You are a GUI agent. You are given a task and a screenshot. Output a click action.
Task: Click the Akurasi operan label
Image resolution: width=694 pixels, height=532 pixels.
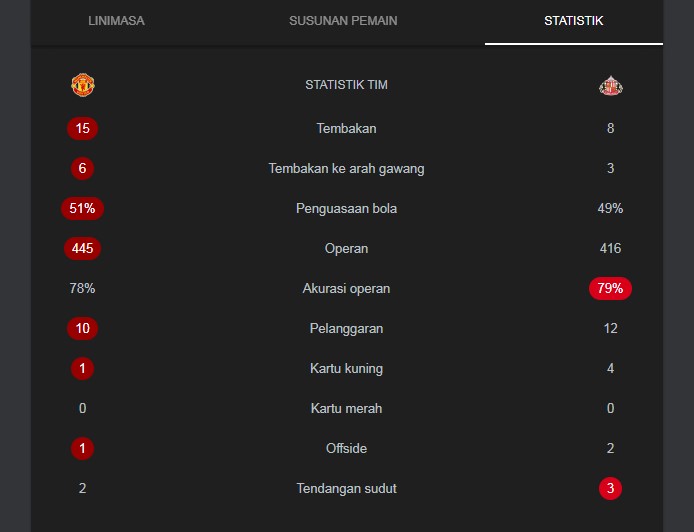[346, 288]
